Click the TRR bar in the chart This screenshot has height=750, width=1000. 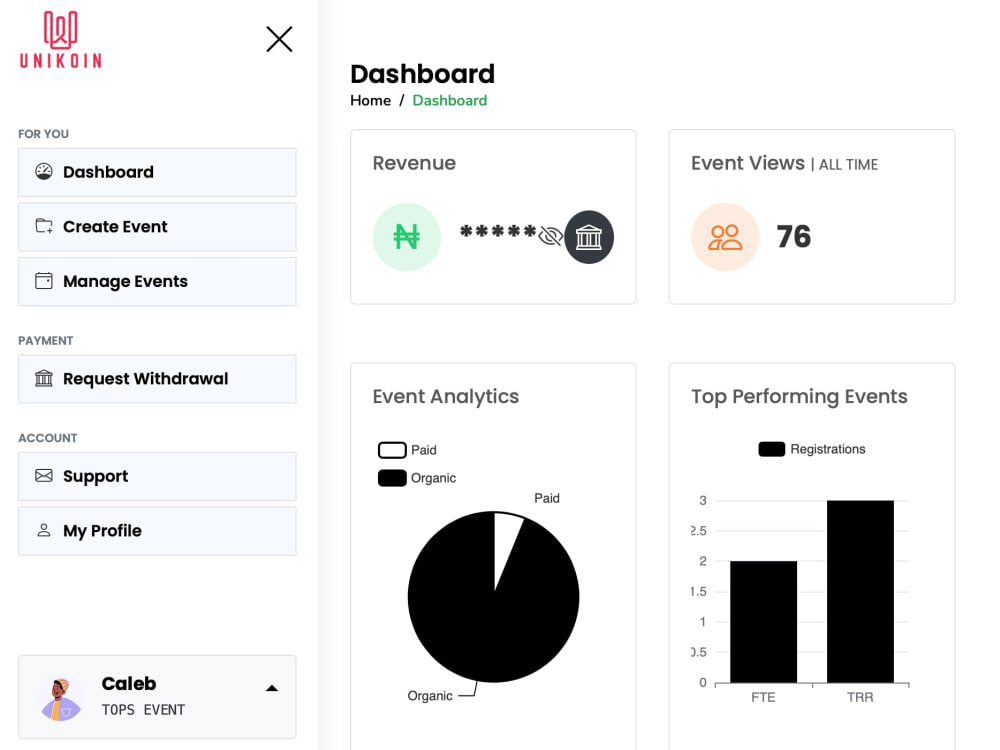(x=860, y=592)
